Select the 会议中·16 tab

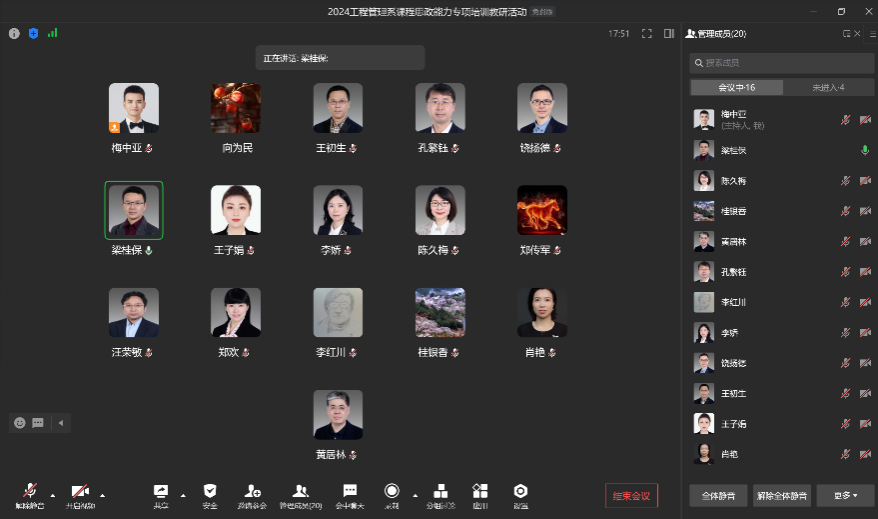(737, 88)
